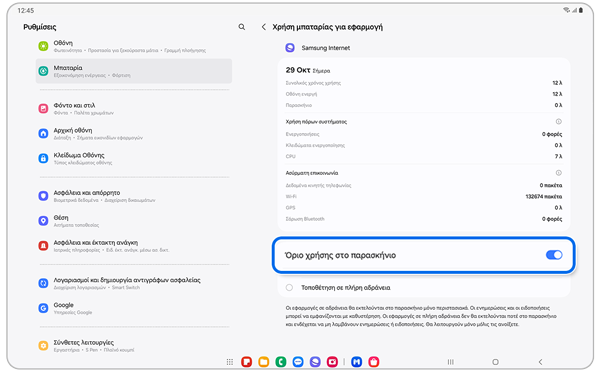Tap the search icon in Ρυθμίσεις

click(241, 27)
